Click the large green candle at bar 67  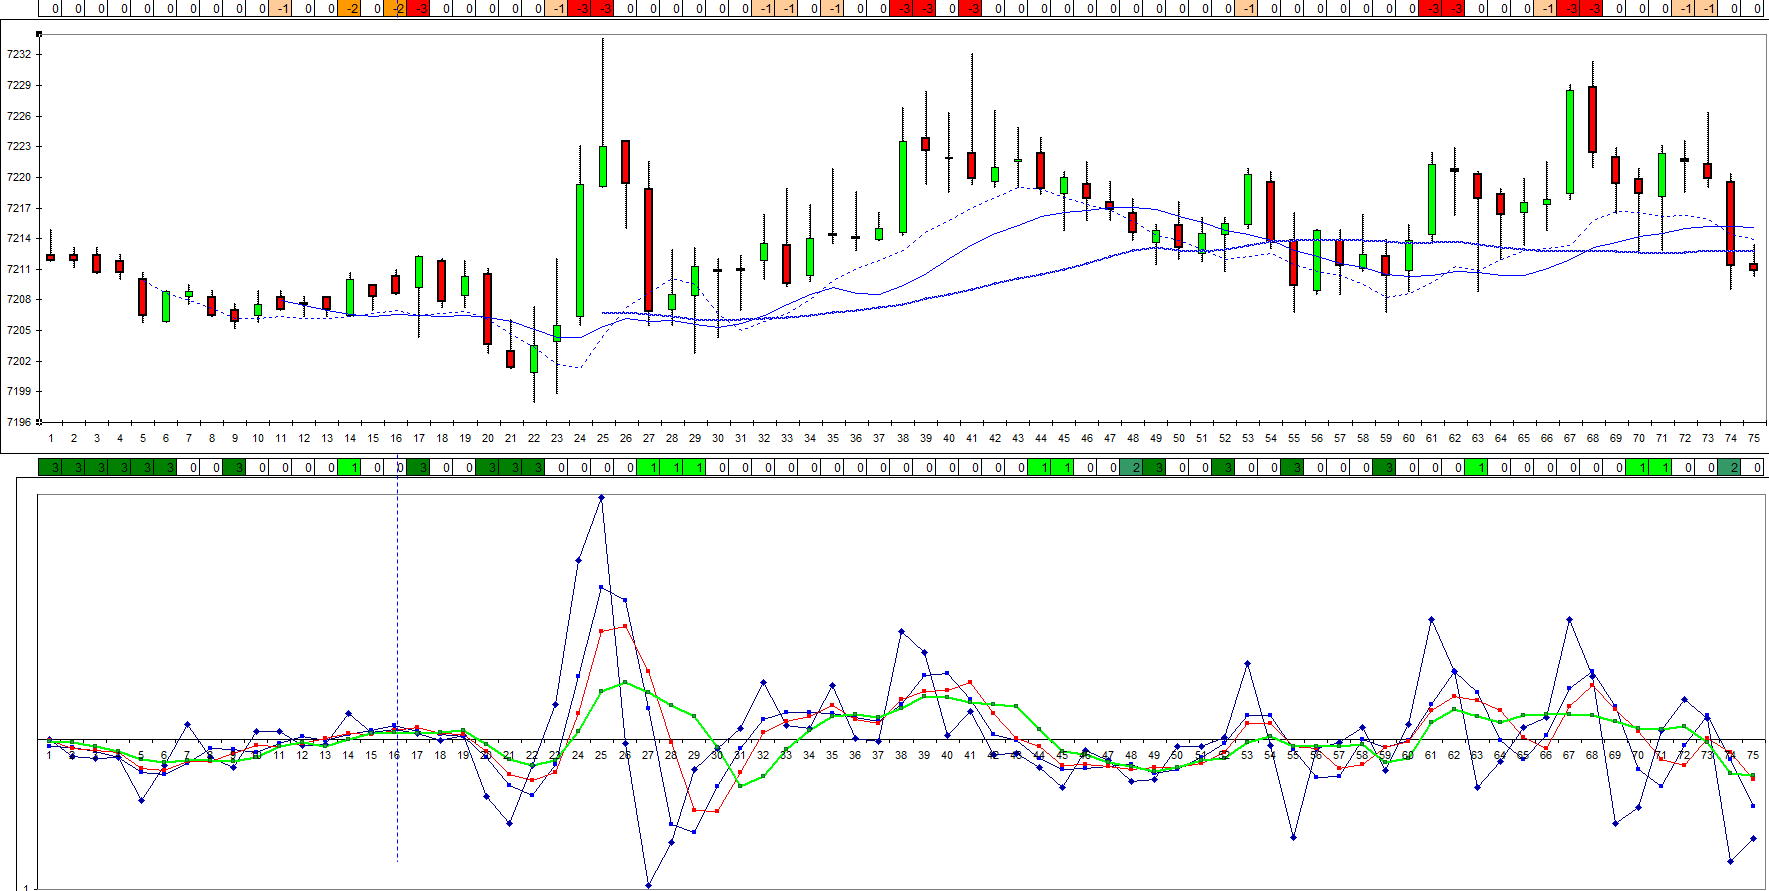(x=1570, y=141)
